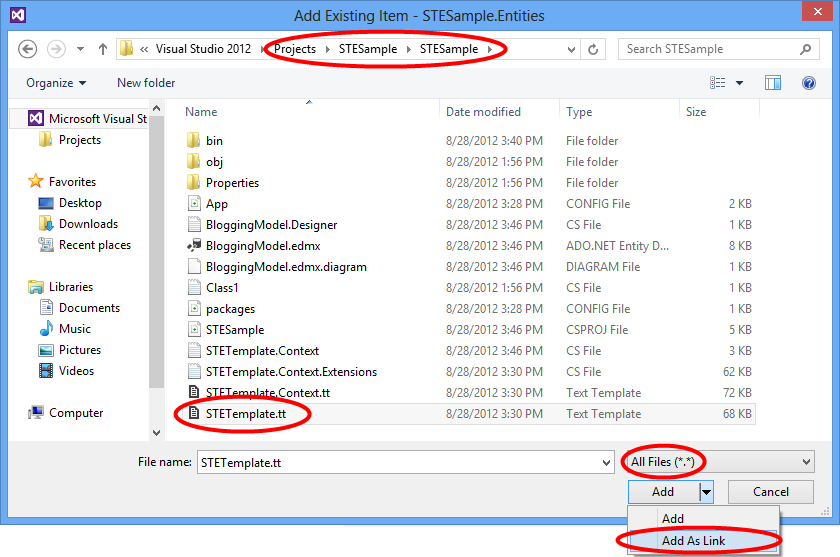Click the Forward navigation arrow

tap(56, 49)
